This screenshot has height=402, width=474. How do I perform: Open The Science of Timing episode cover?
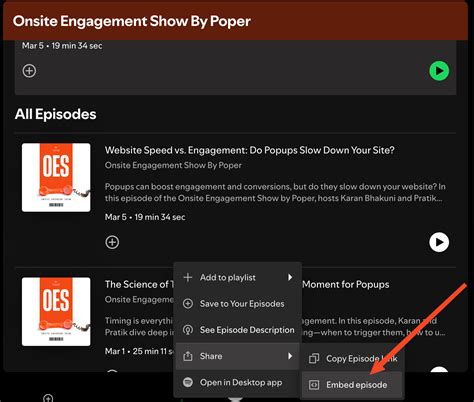point(56,311)
